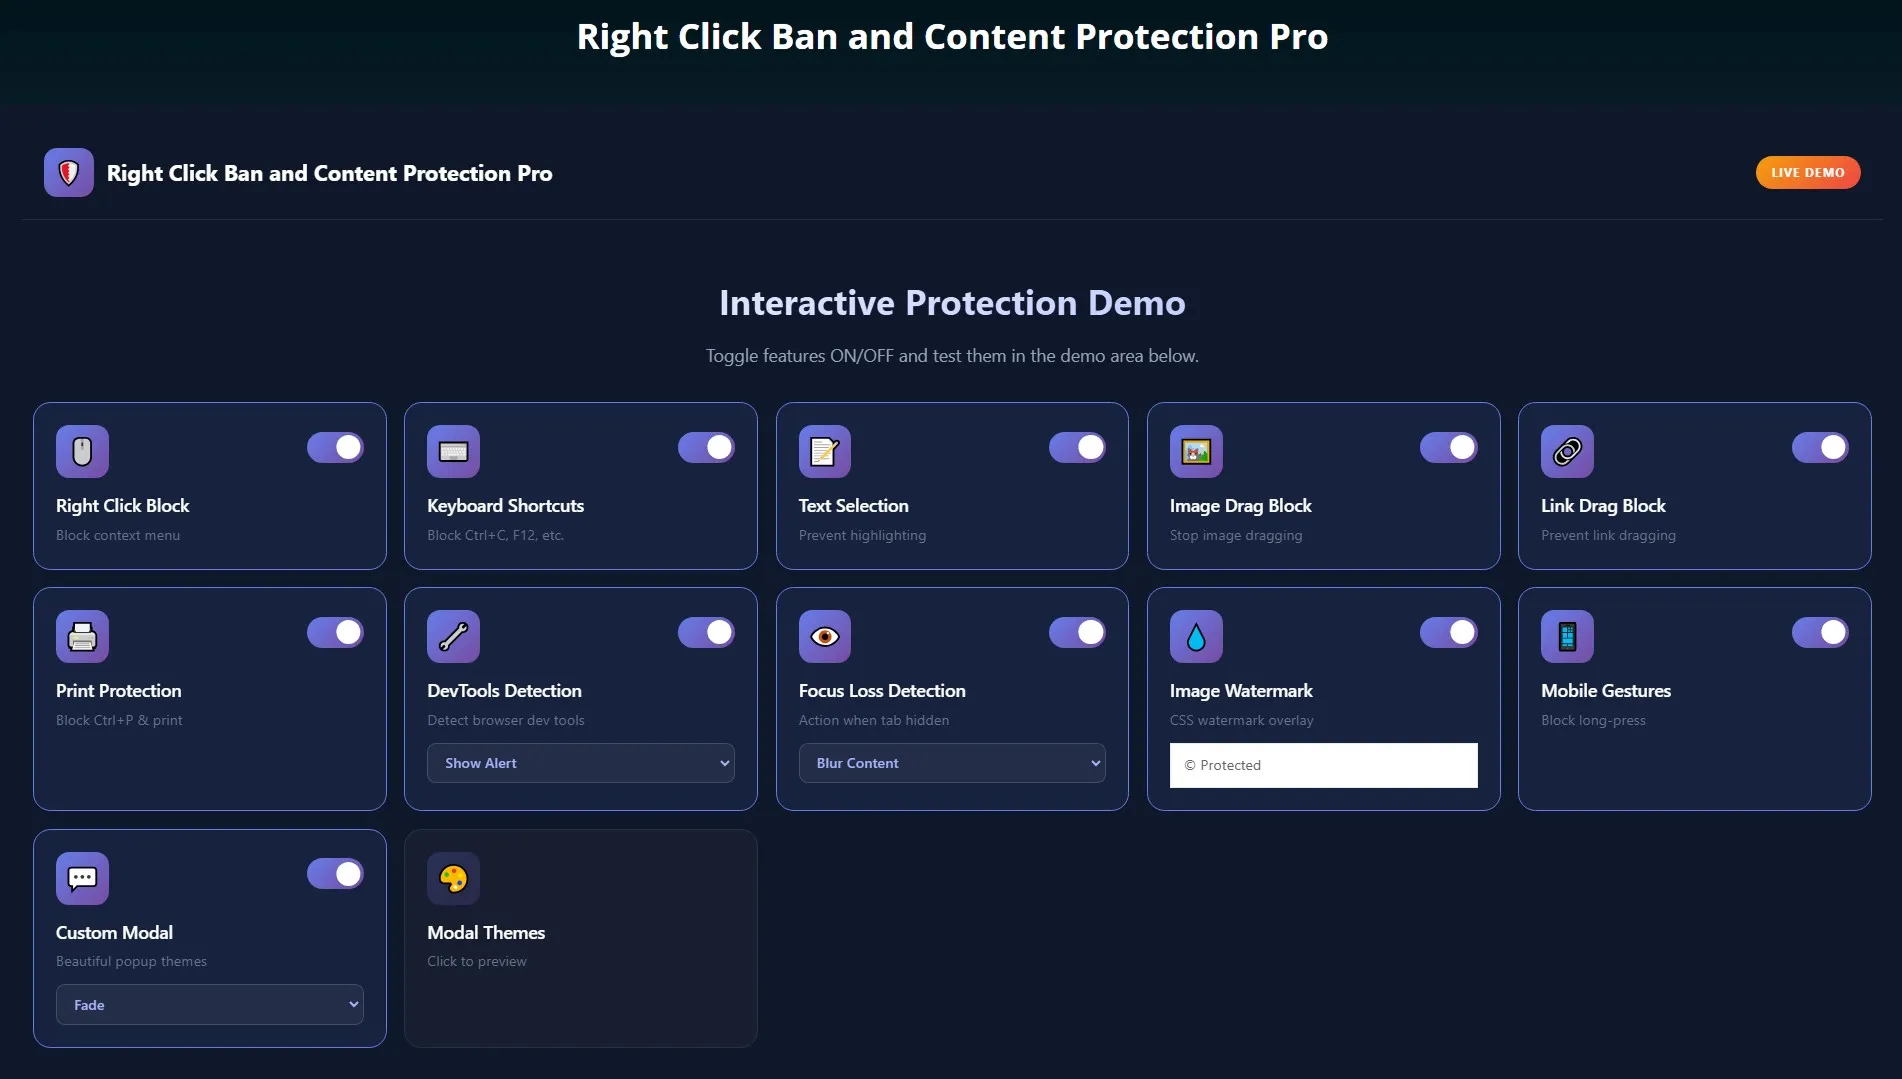Select the keyboard icon for Keyboard Shortcuts

coord(453,451)
